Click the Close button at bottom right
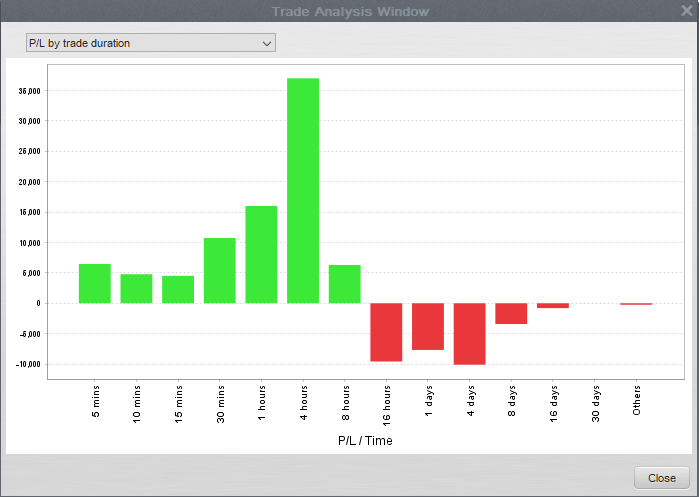Viewport: 699px width, 497px height. click(661, 478)
